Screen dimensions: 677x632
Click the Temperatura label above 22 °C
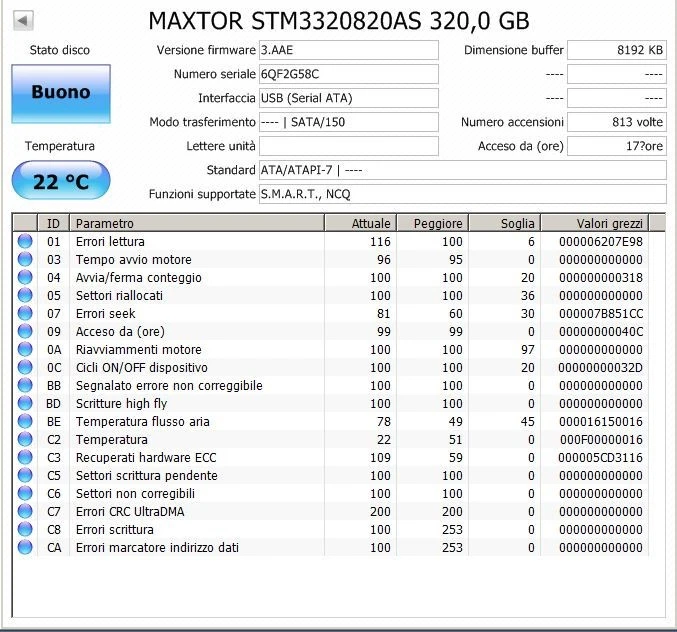(x=60, y=146)
